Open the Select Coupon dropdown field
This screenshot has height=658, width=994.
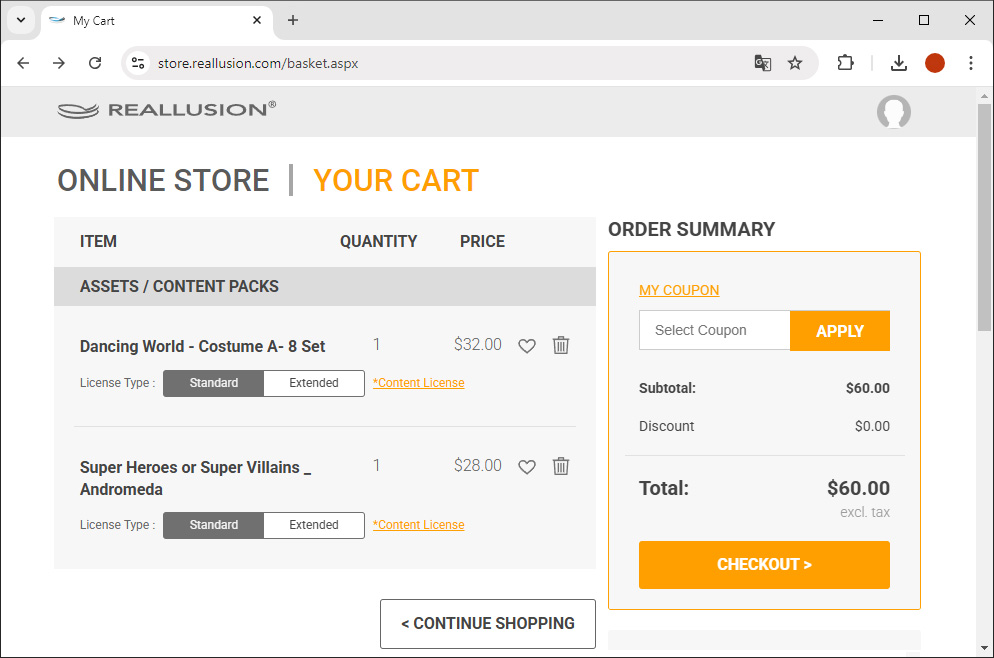[714, 331]
